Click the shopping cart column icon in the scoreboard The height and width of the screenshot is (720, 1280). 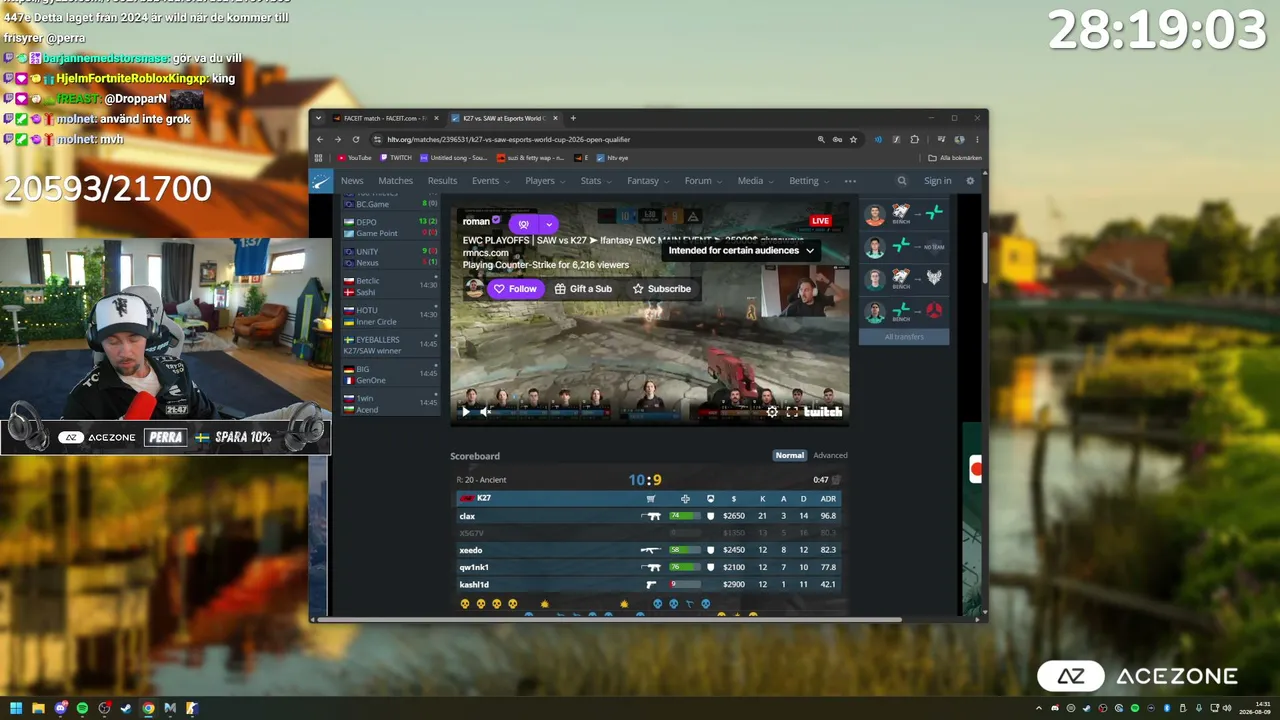(x=651, y=498)
